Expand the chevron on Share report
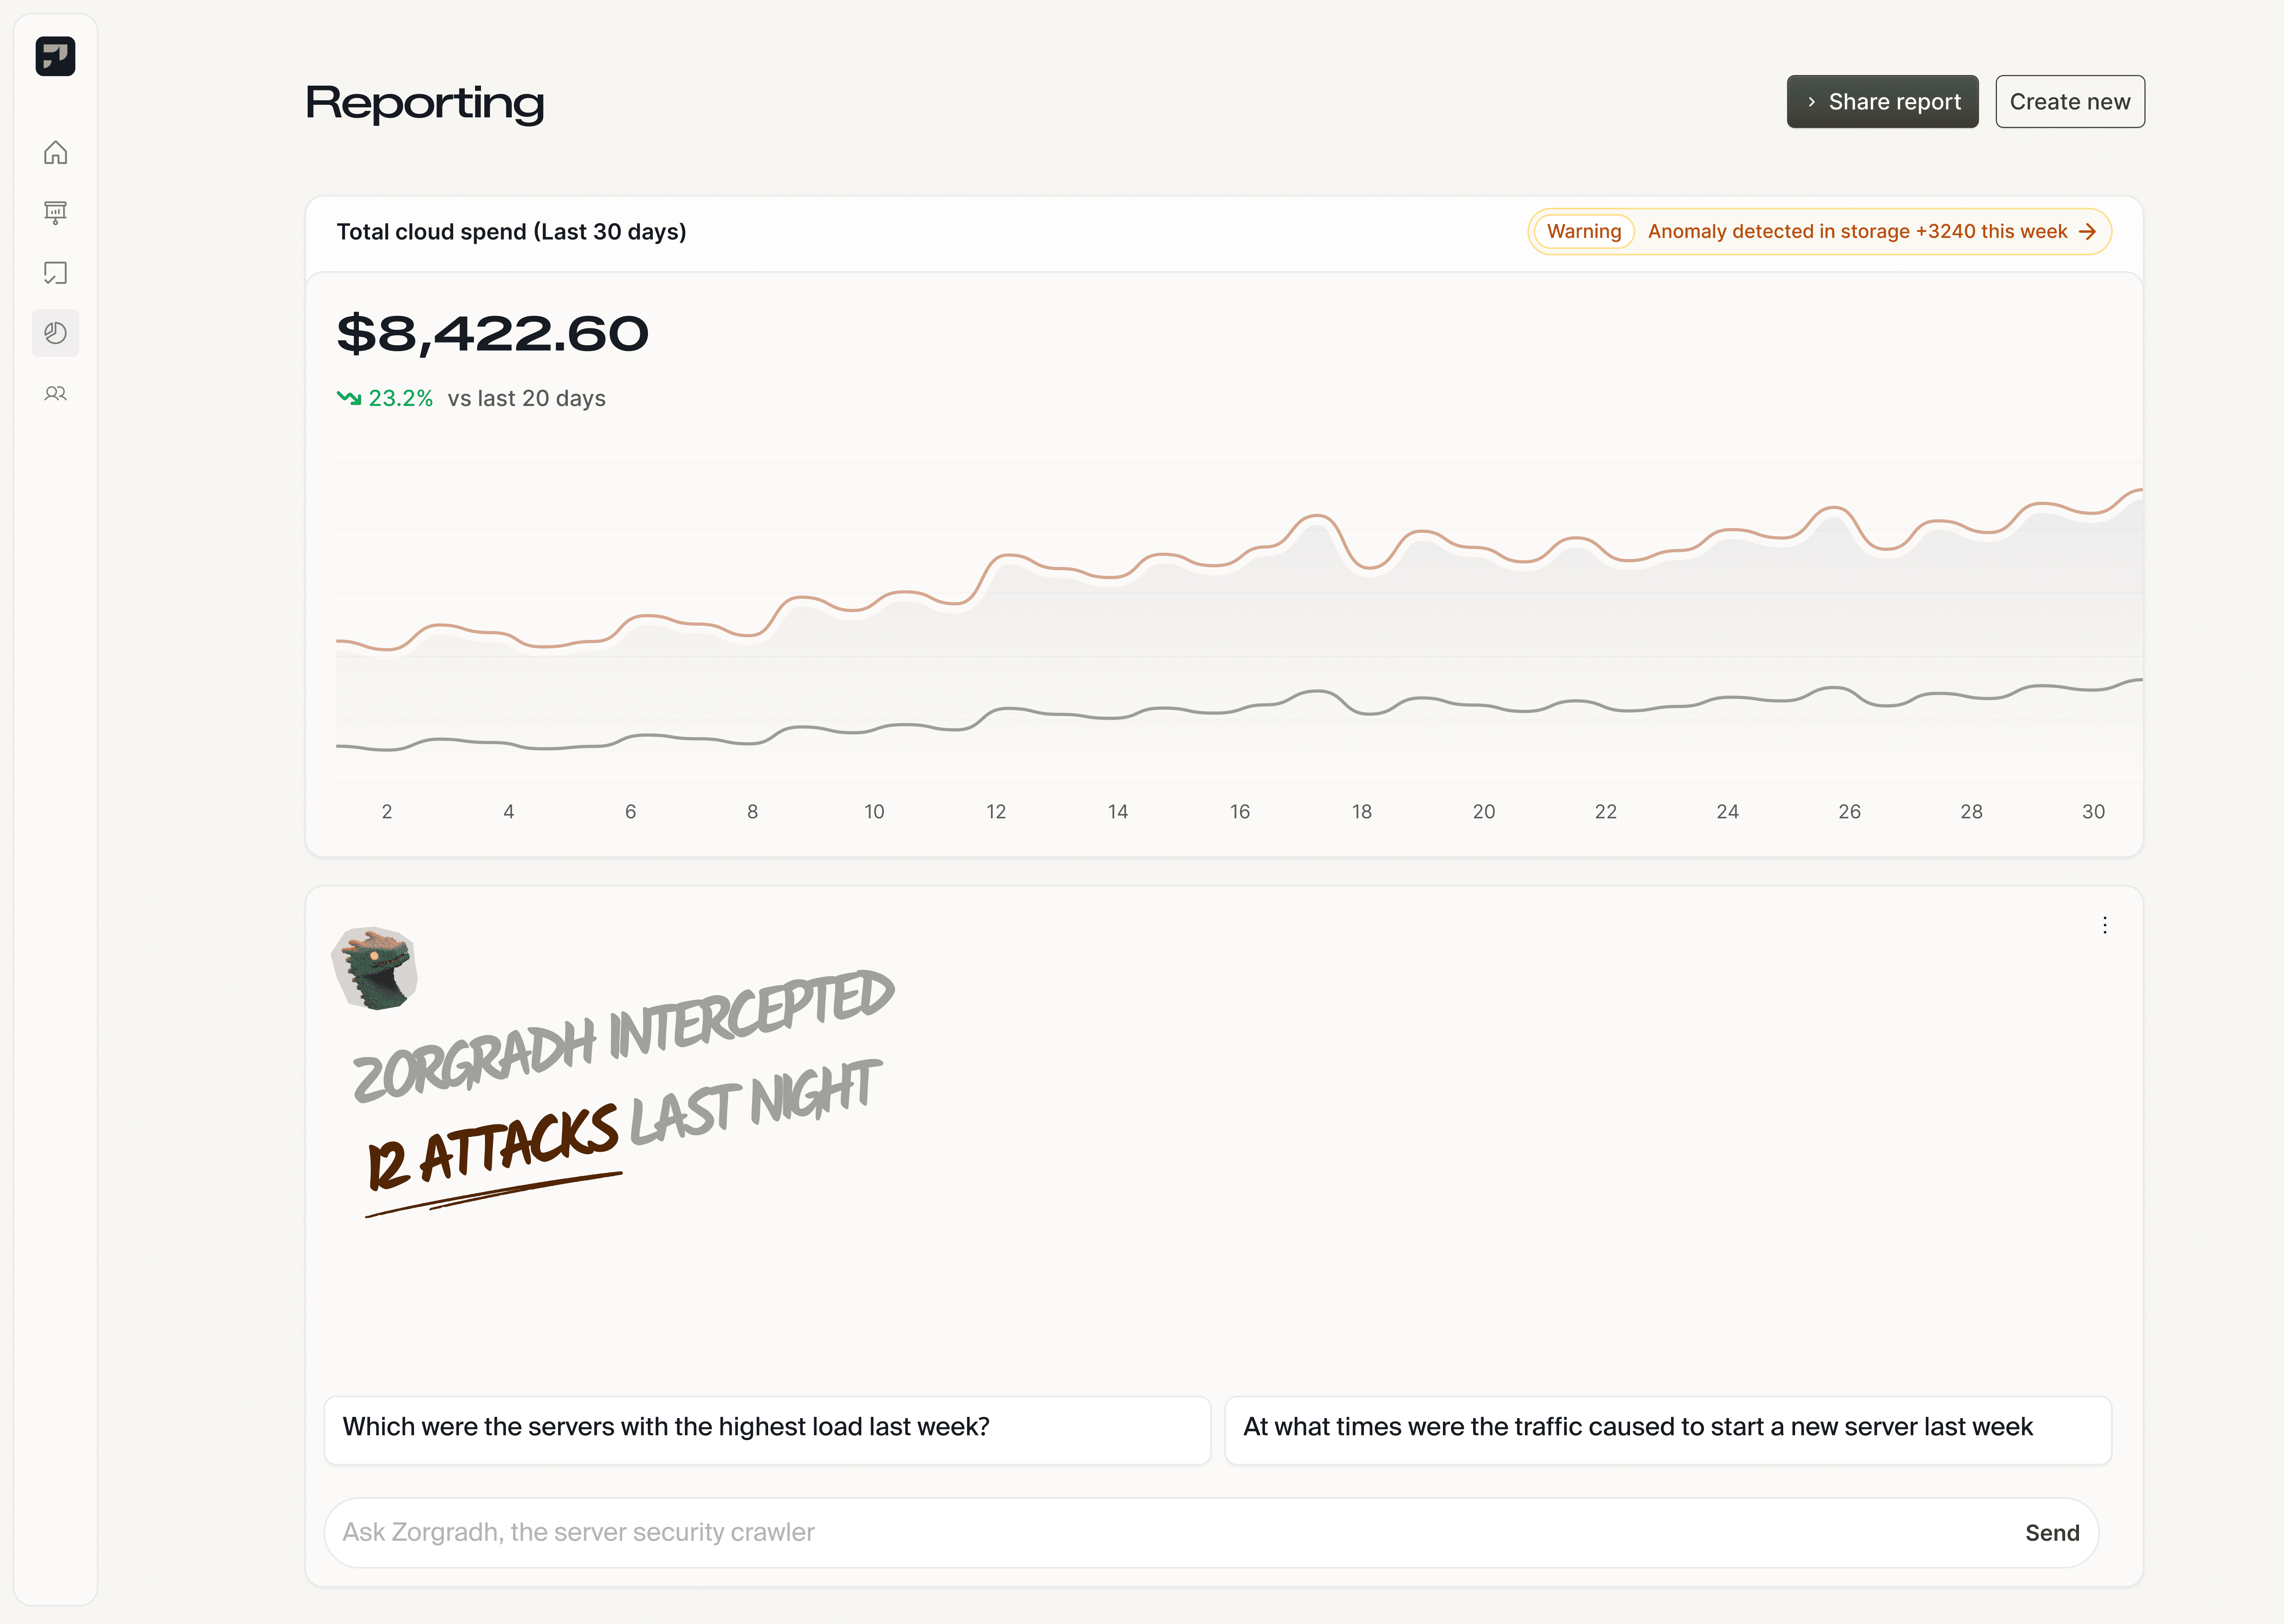Viewport: 2284px width, 1624px height. (1811, 102)
